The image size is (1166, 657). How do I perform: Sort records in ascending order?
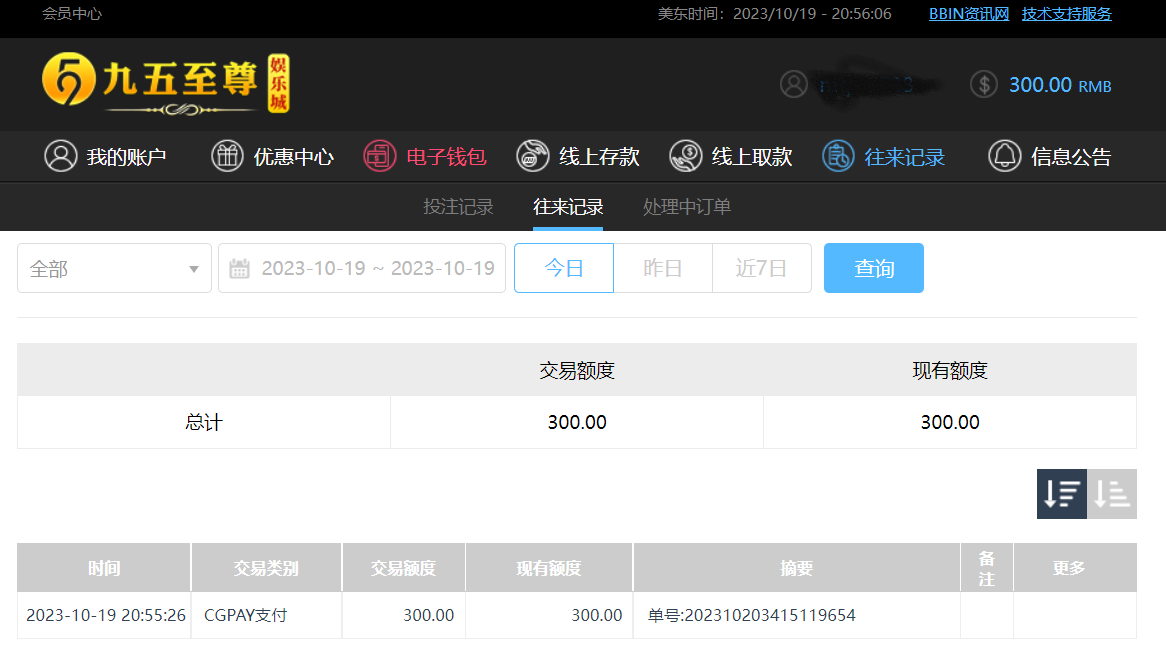[1112, 493]
